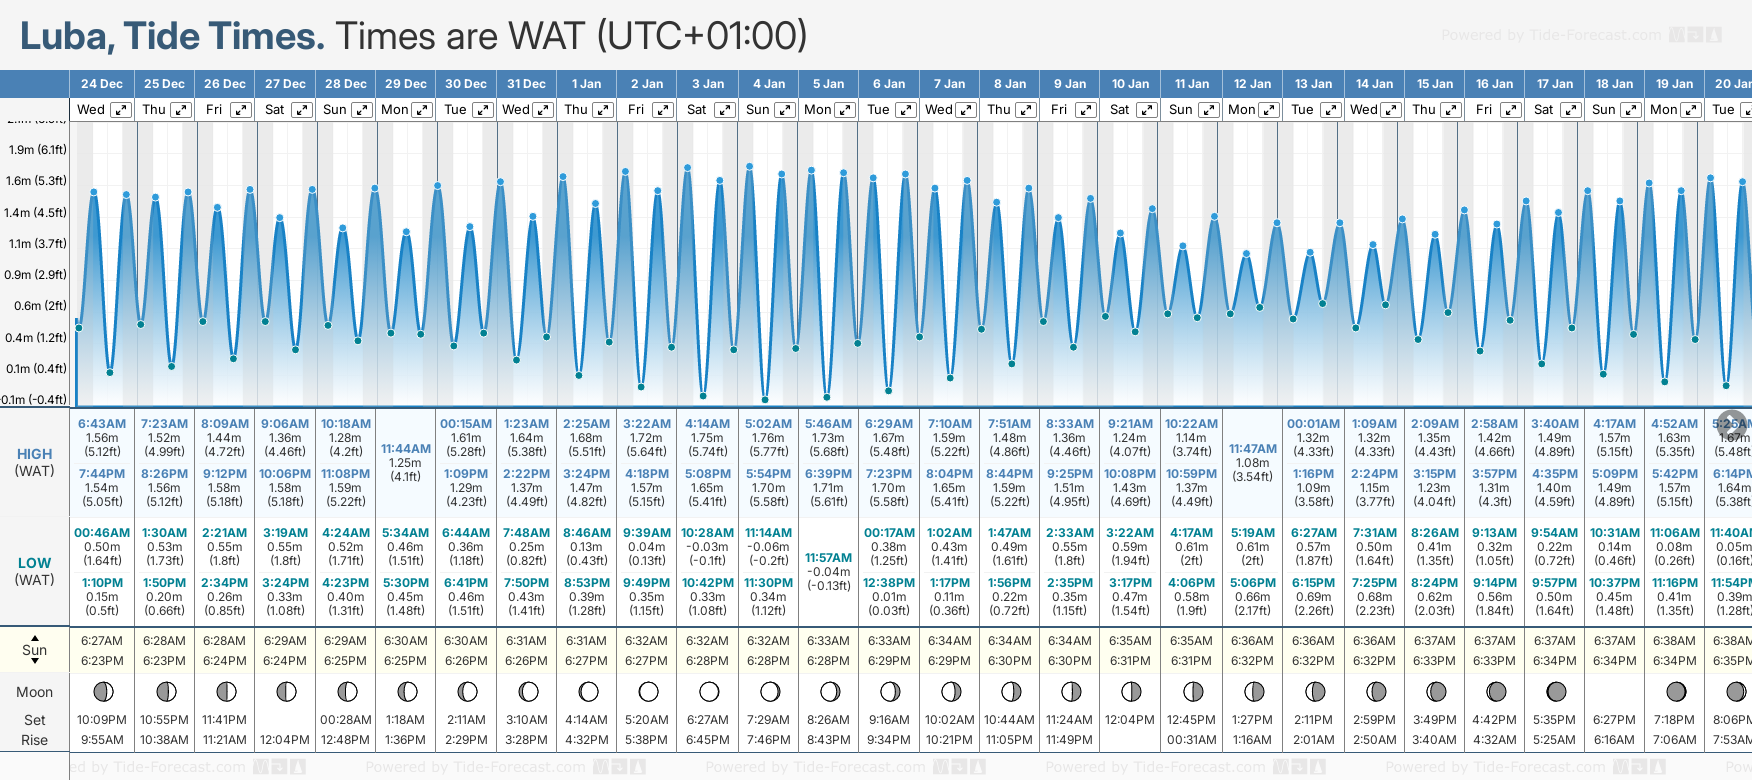Click expand icon for Thu 8 Jan
Screen dimensions: 1752x780
point(1026,110)
